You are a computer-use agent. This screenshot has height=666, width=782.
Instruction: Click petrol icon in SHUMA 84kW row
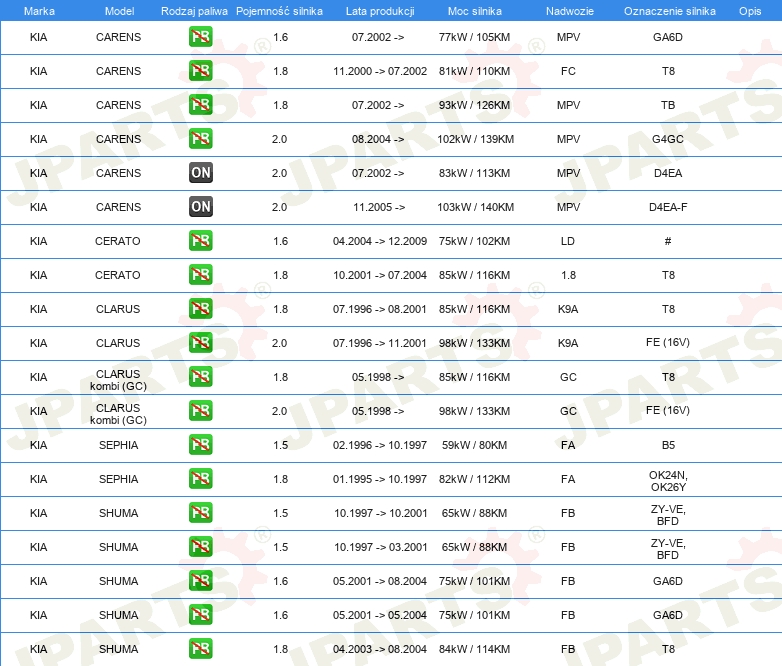point(200,649)
